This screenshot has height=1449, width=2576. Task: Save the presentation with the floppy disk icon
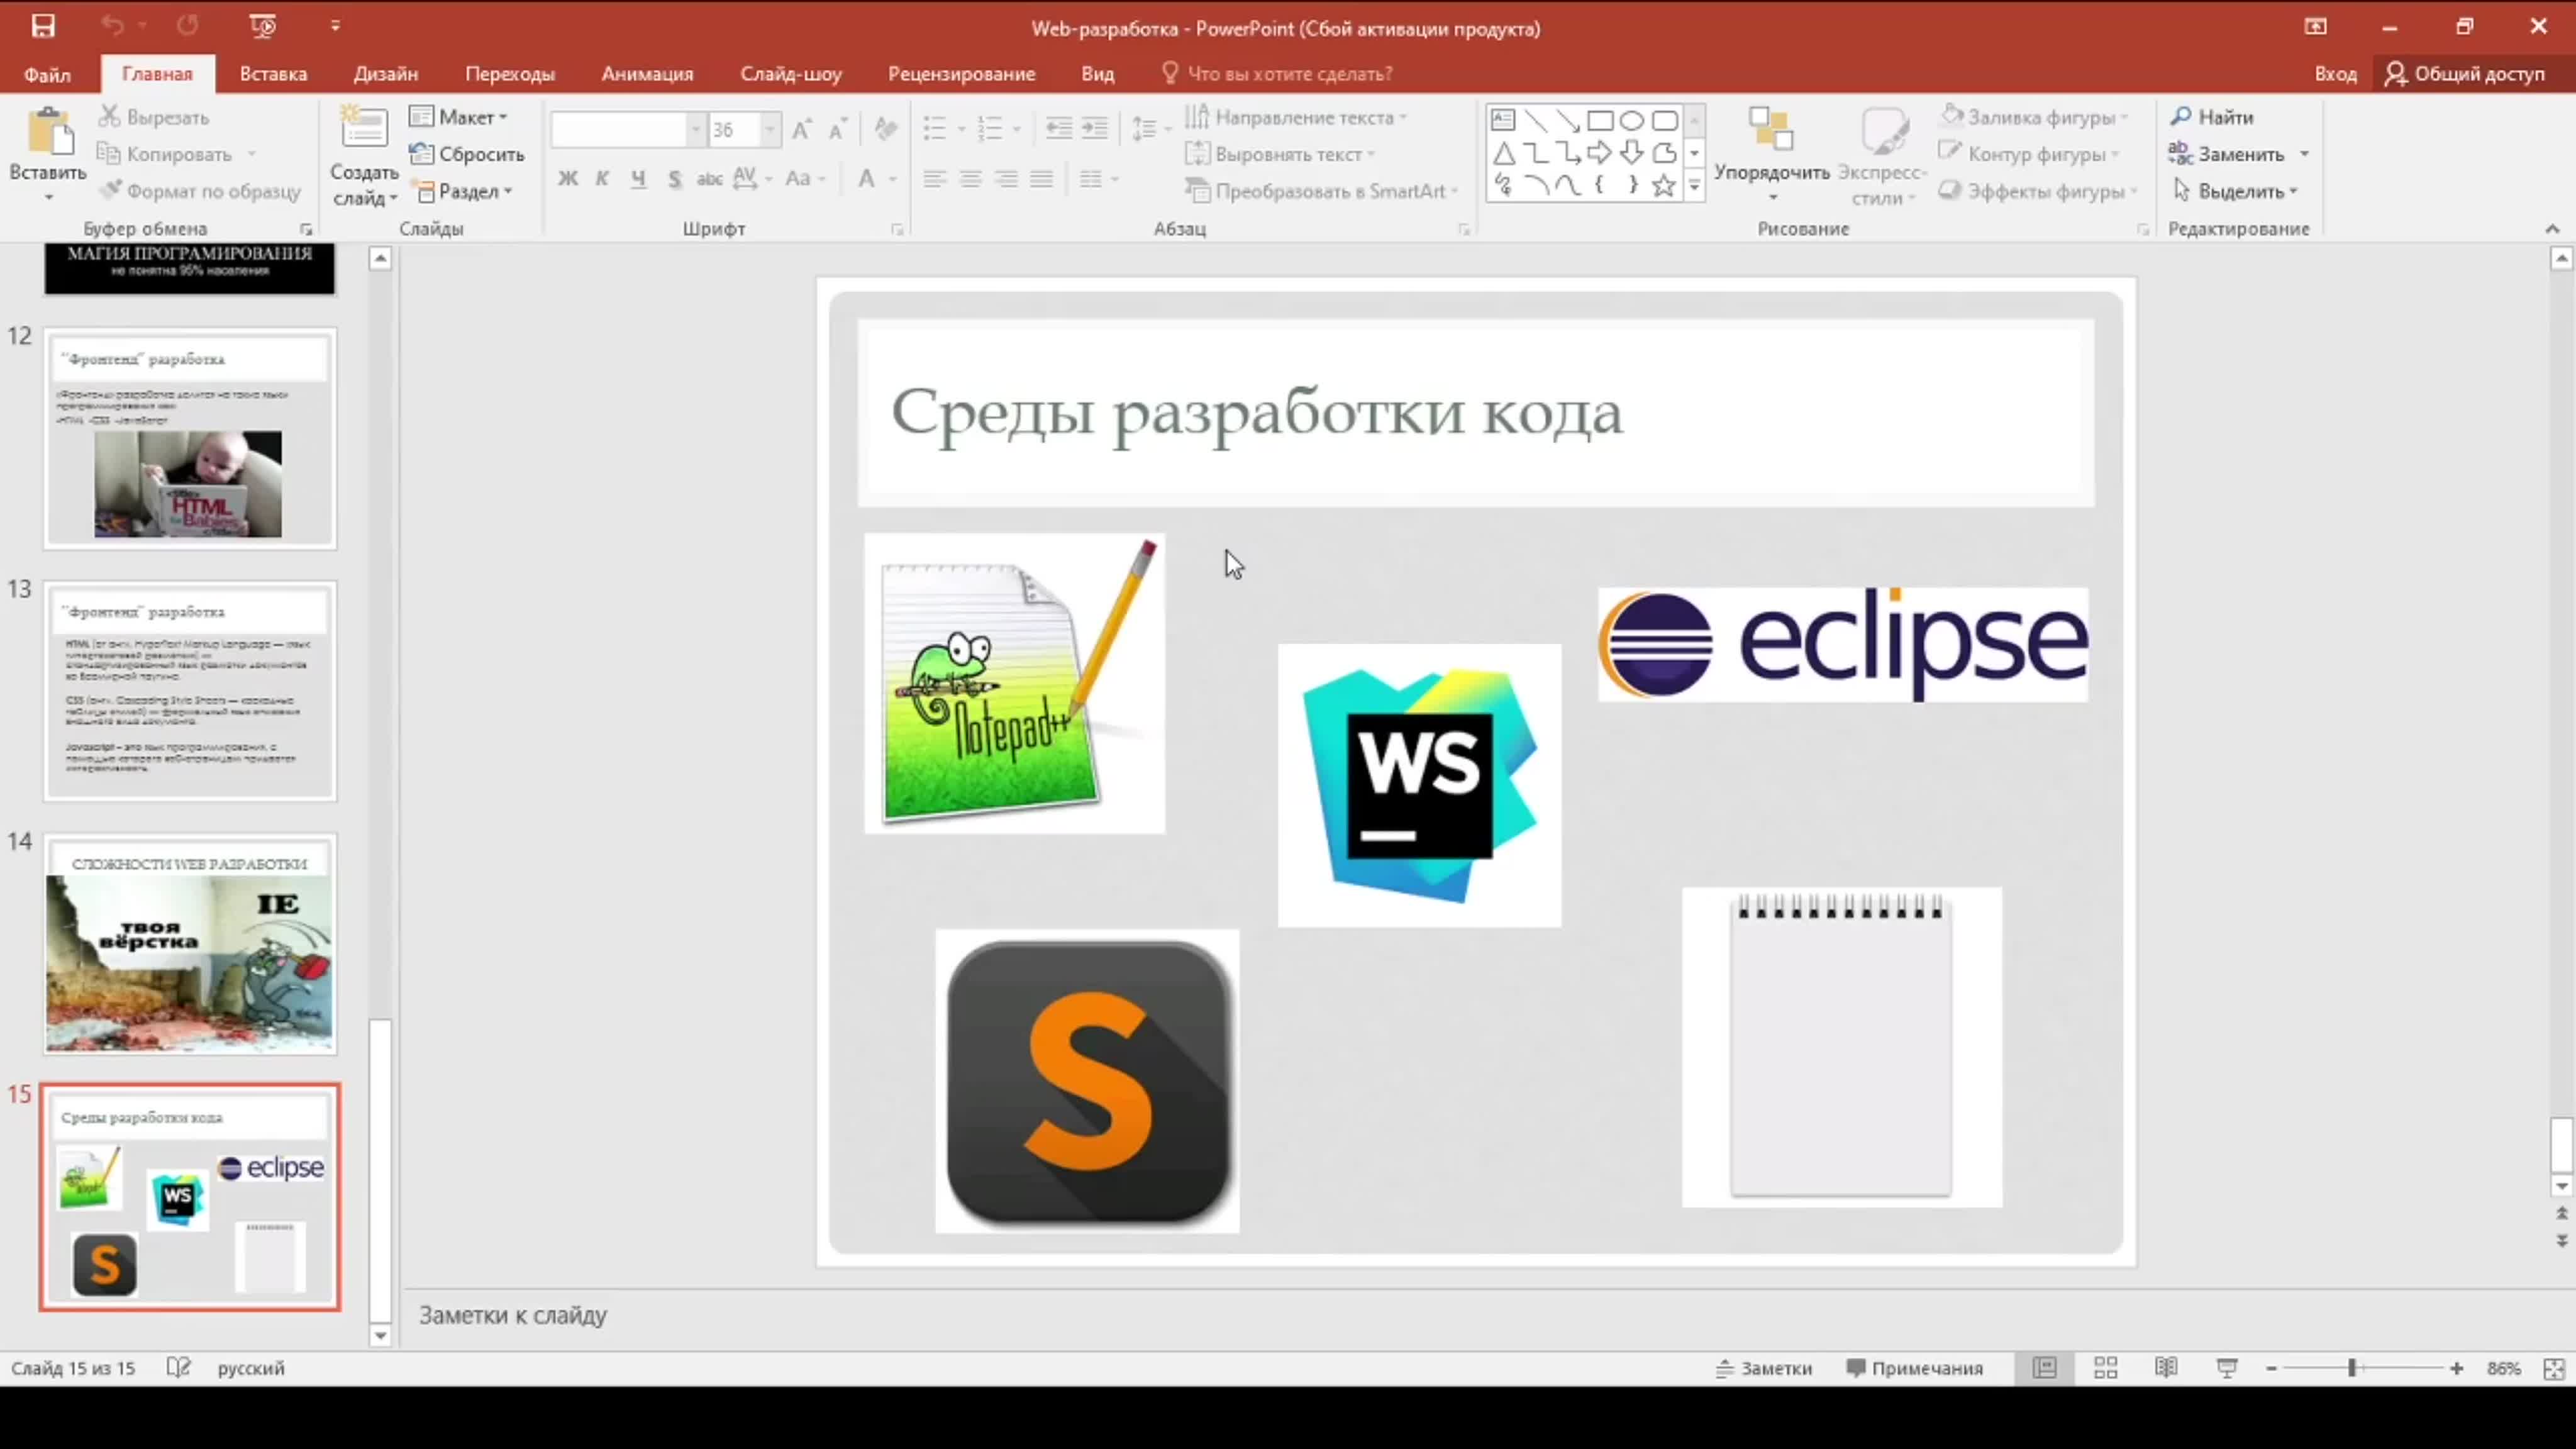pyautogui.click(x=43, y=26)
